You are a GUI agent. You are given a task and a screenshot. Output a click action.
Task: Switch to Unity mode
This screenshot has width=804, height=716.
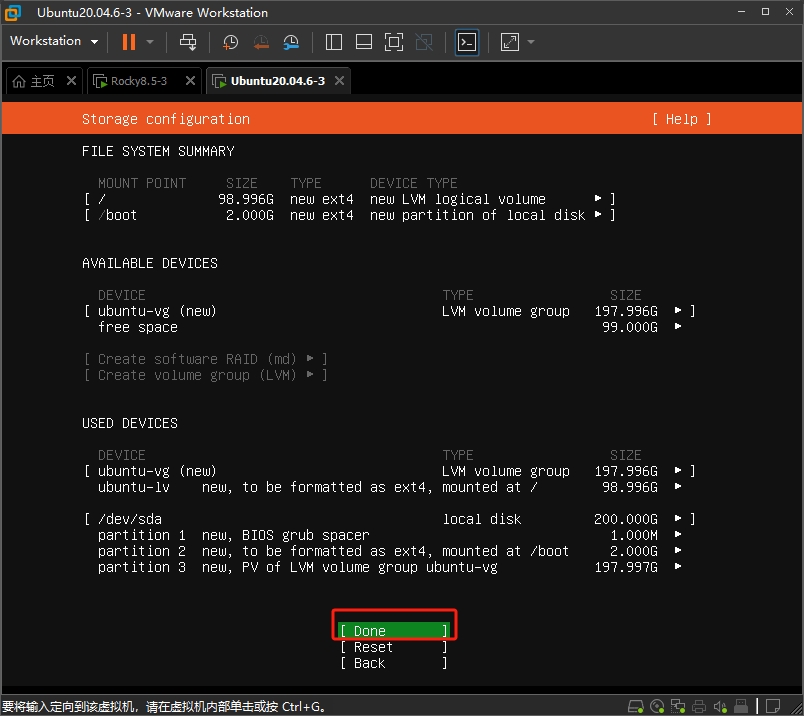click(424, 42)
